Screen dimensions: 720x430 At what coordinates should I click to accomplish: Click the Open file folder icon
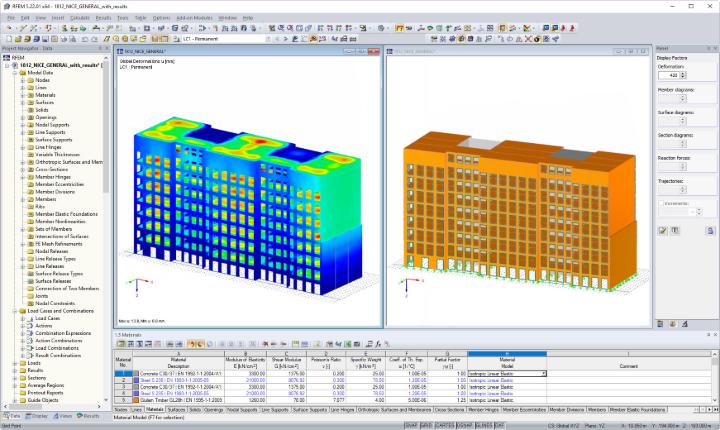(x=19, y=39)
